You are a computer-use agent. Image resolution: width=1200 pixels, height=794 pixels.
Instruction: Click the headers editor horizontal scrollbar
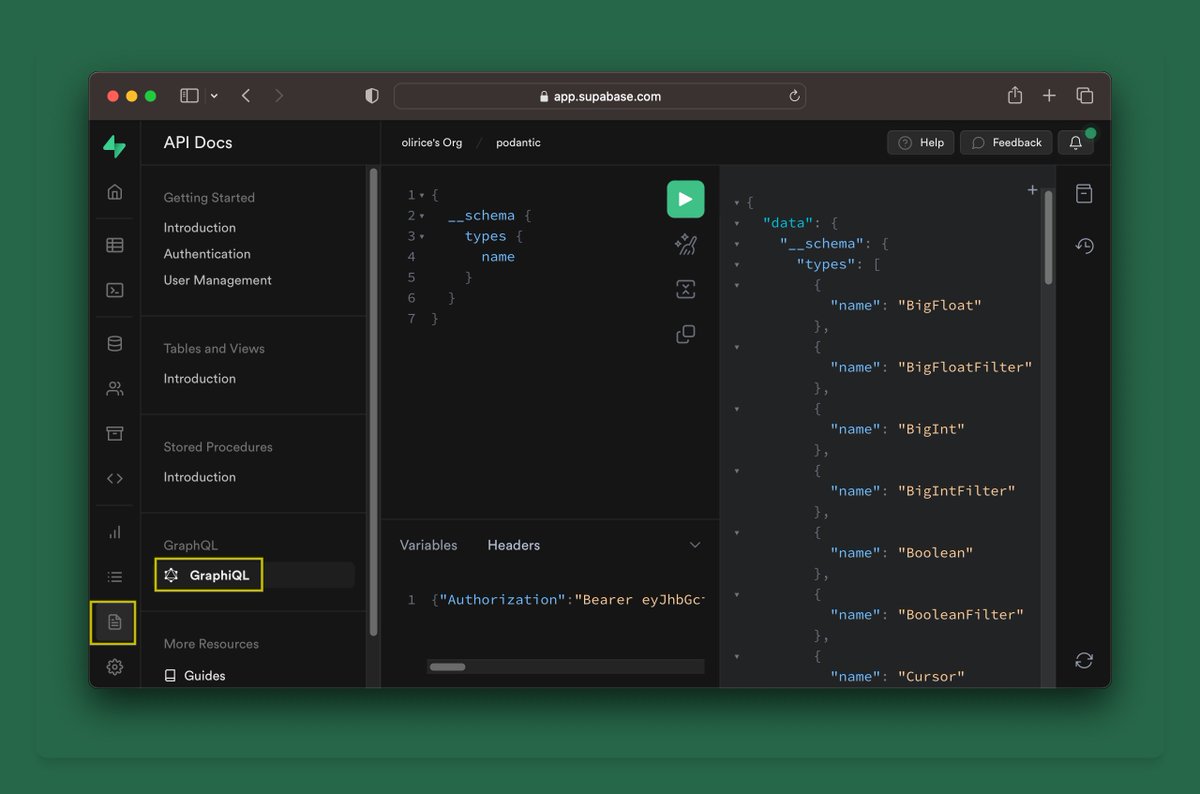(447, 667)
